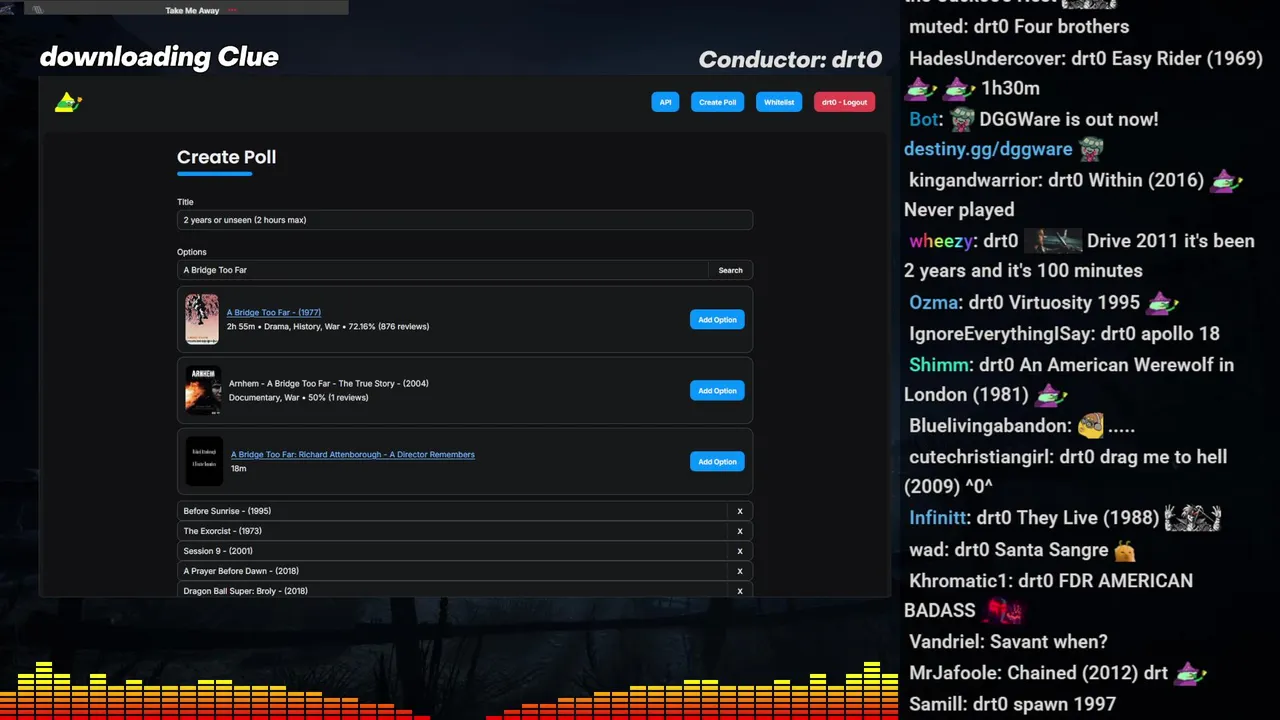
Task: Click the A Bridge Too Far 1977 poster thumbnail
Action: point(202,319)
